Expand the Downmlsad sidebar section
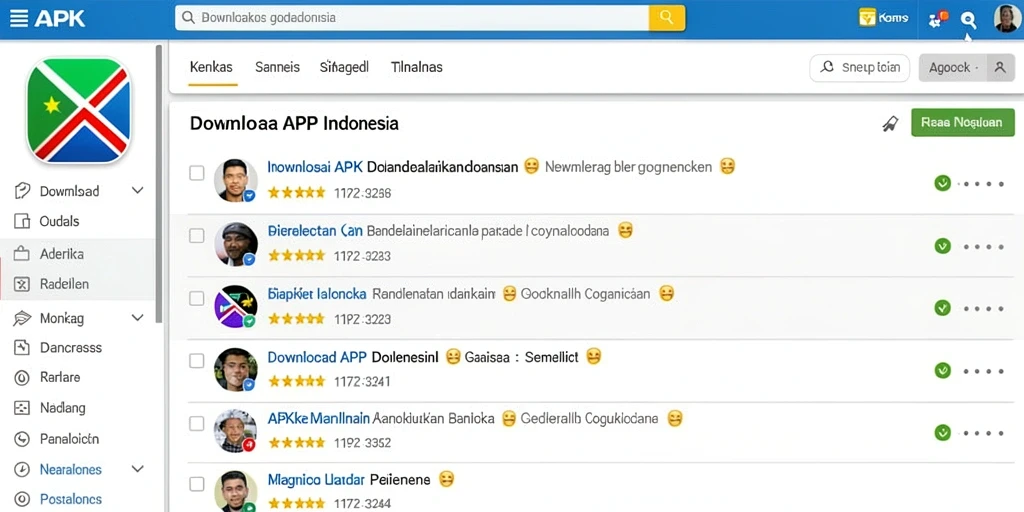This screenshot has width=1024, height=512. 137,191
